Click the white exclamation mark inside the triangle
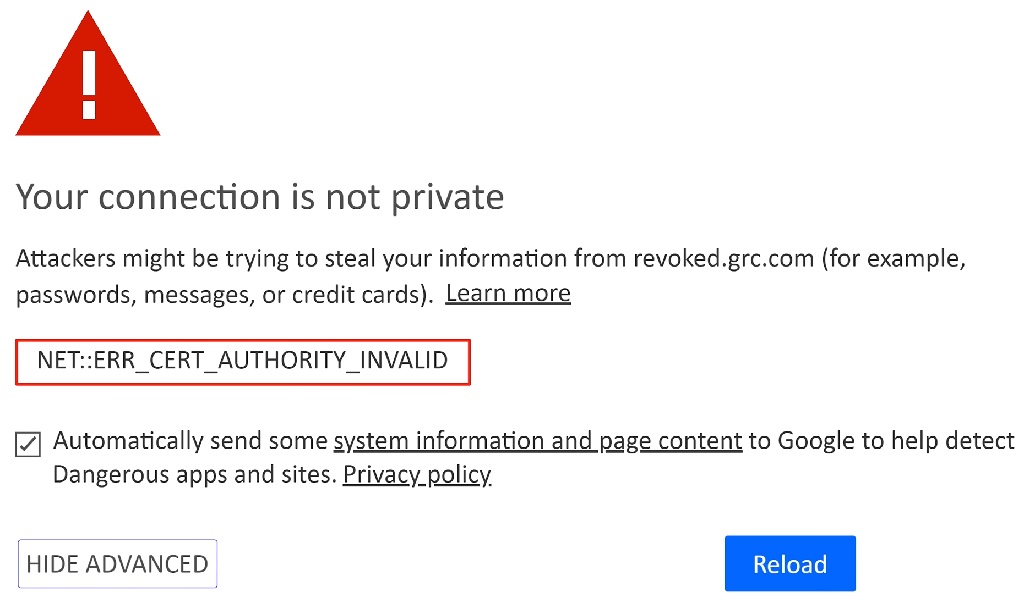Image resolution: width=1024 pixels, height=609 pixels. 89,85
